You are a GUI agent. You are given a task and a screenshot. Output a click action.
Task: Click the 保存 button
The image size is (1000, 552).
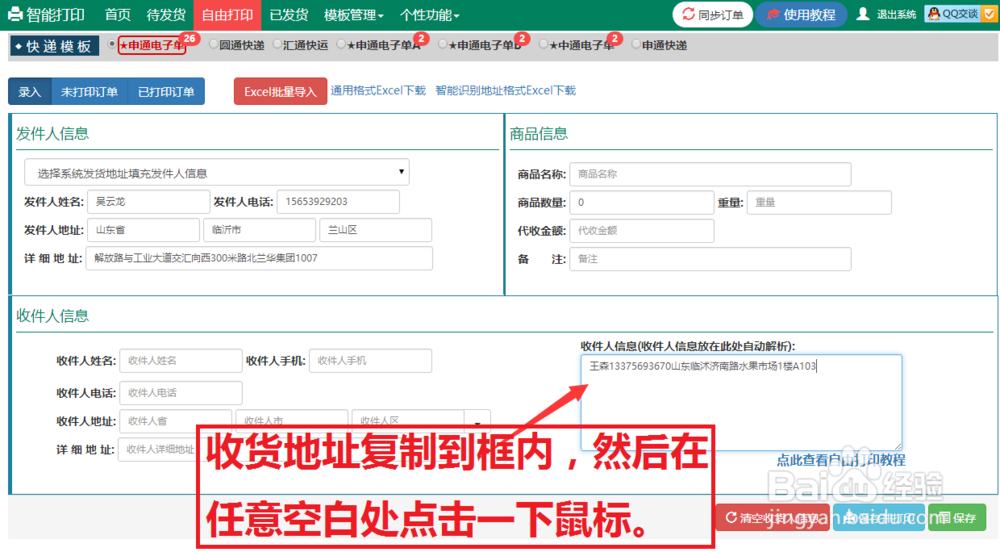click(x=957, y=518)
